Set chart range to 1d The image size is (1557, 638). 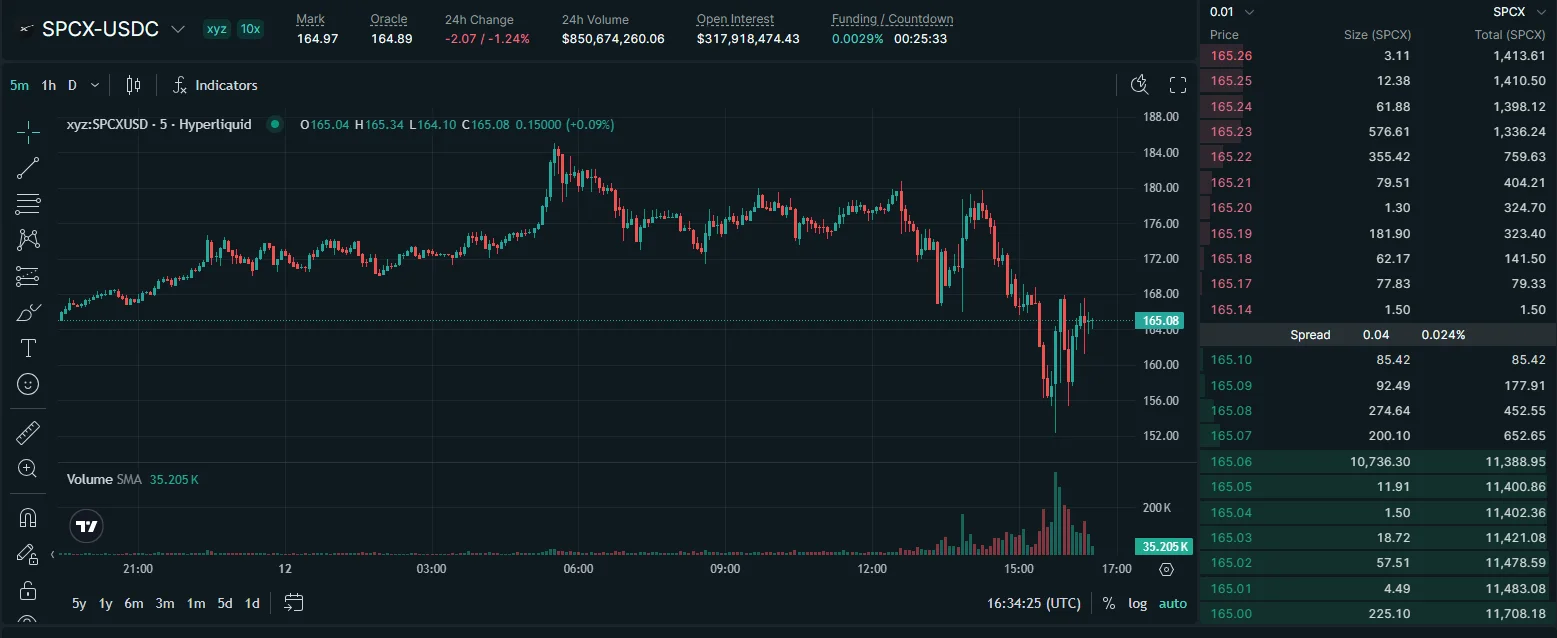point(253,603)
